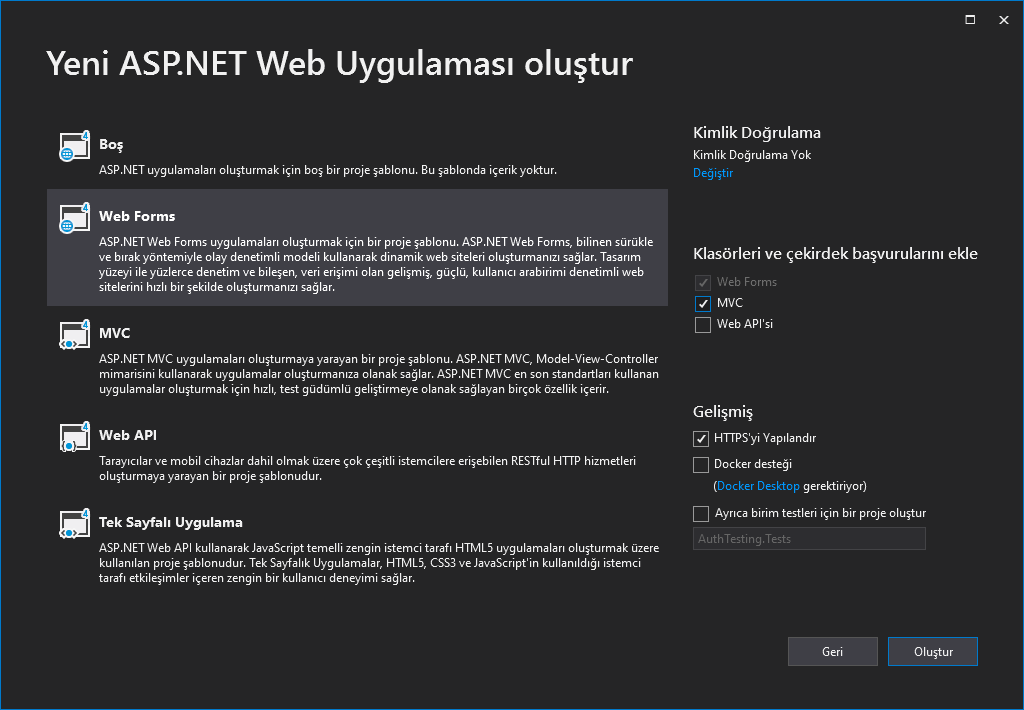The width and height of the screenshot is (1024, 710).
Task: Click Klasörleri ve çekirdek başvurularını ekle heading
Action: coord(835,253)
